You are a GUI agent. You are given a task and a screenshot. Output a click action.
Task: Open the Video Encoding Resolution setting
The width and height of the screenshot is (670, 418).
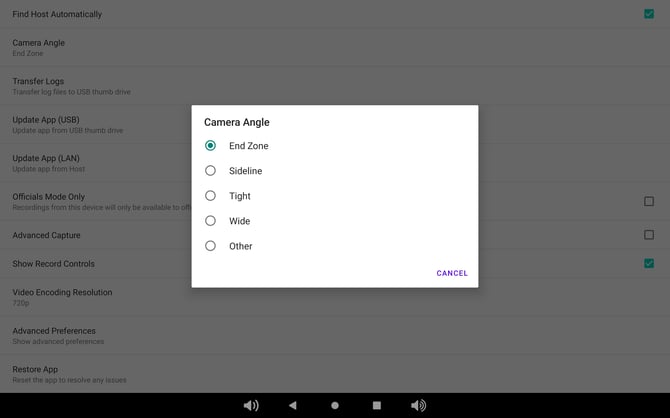coord(90,297)
